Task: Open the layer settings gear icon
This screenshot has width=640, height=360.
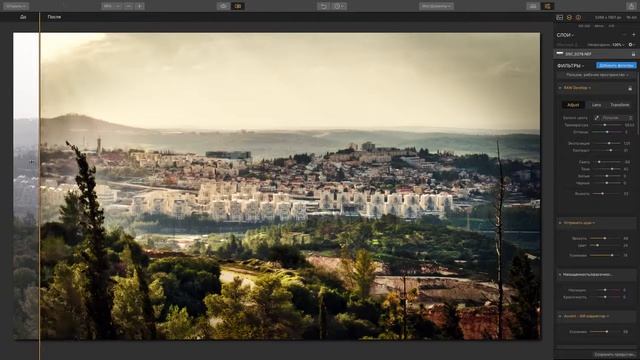Action: (631, 44)
